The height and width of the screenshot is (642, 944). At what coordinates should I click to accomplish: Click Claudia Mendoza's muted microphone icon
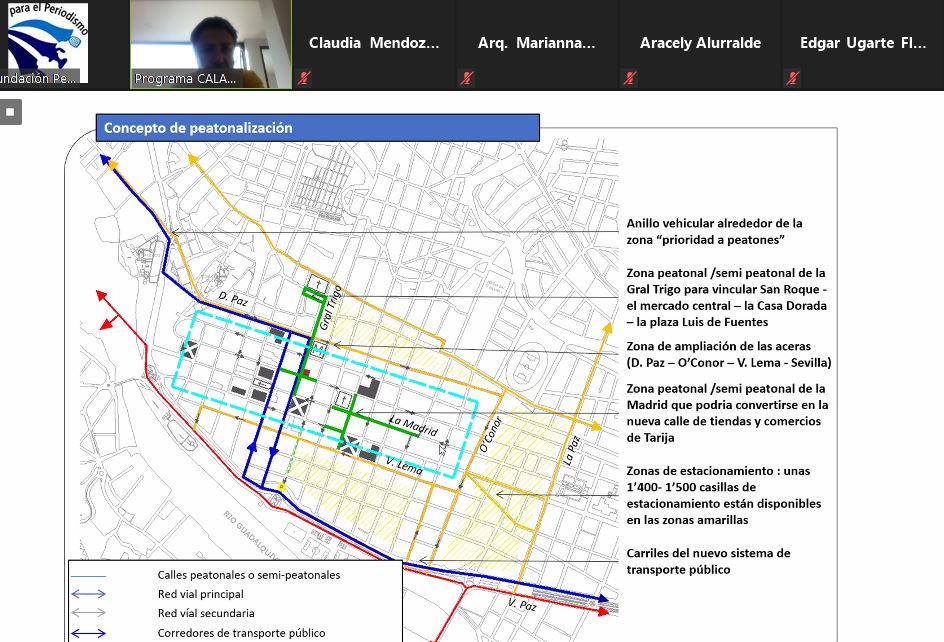coord(304,78)
